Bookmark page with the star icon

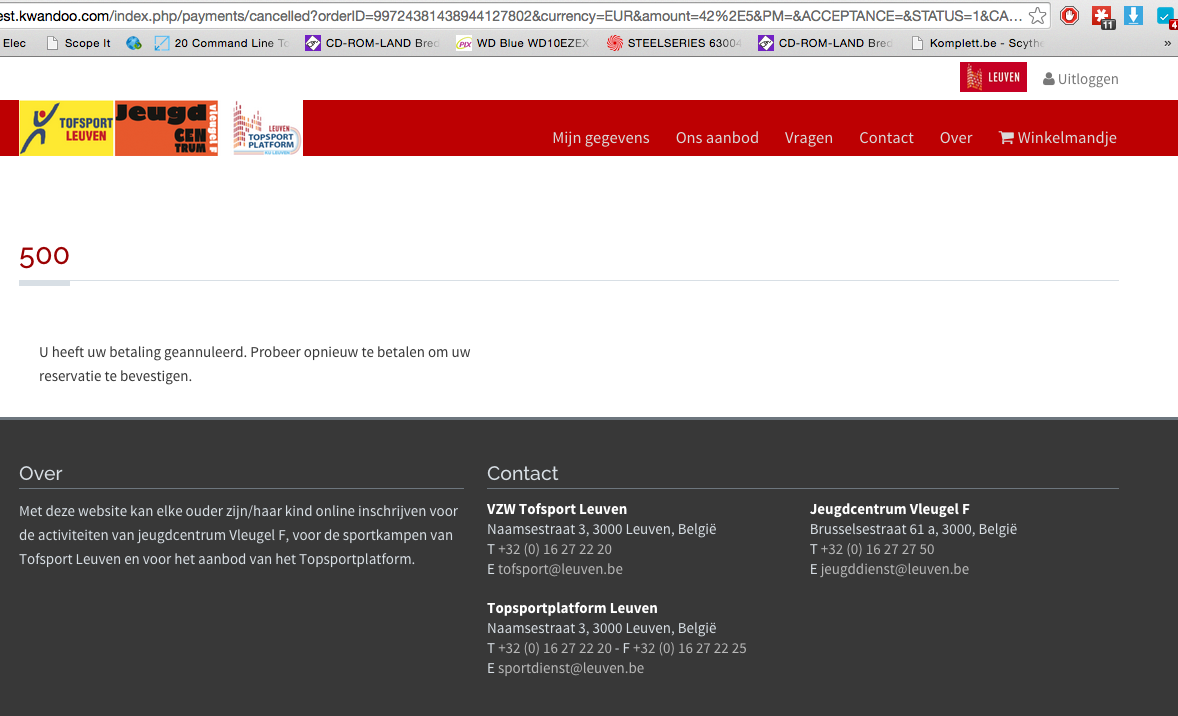(1038, 15)
